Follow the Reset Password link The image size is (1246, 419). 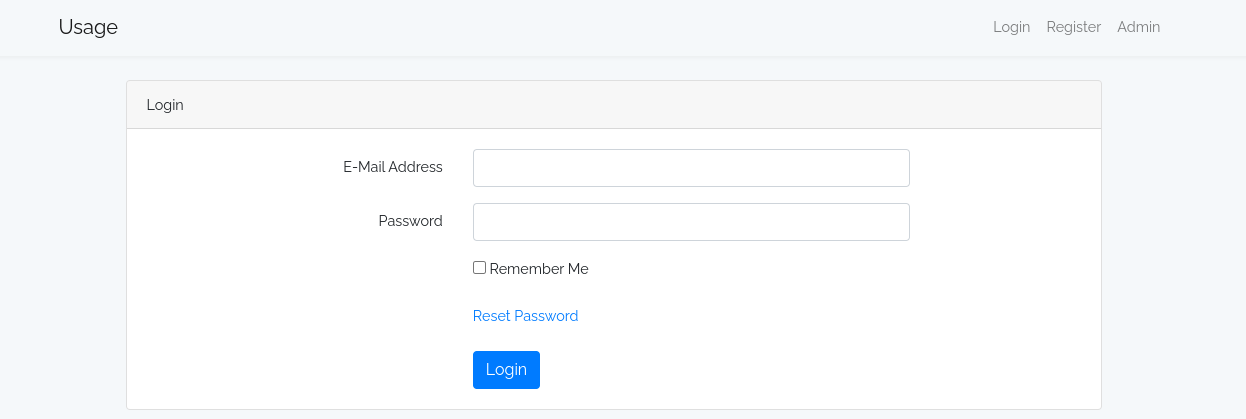pos(525,316)
